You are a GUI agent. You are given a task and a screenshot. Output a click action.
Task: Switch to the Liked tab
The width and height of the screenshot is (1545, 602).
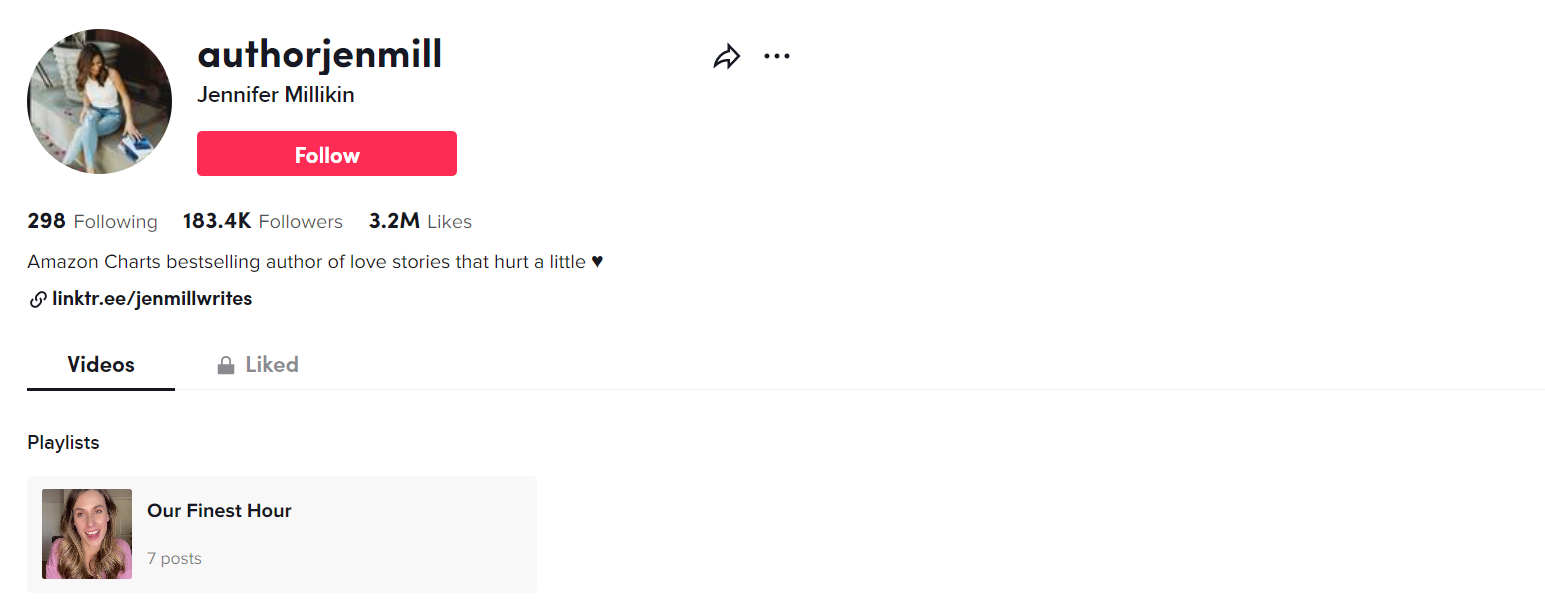pyautogui.click(x=272, y=365)
